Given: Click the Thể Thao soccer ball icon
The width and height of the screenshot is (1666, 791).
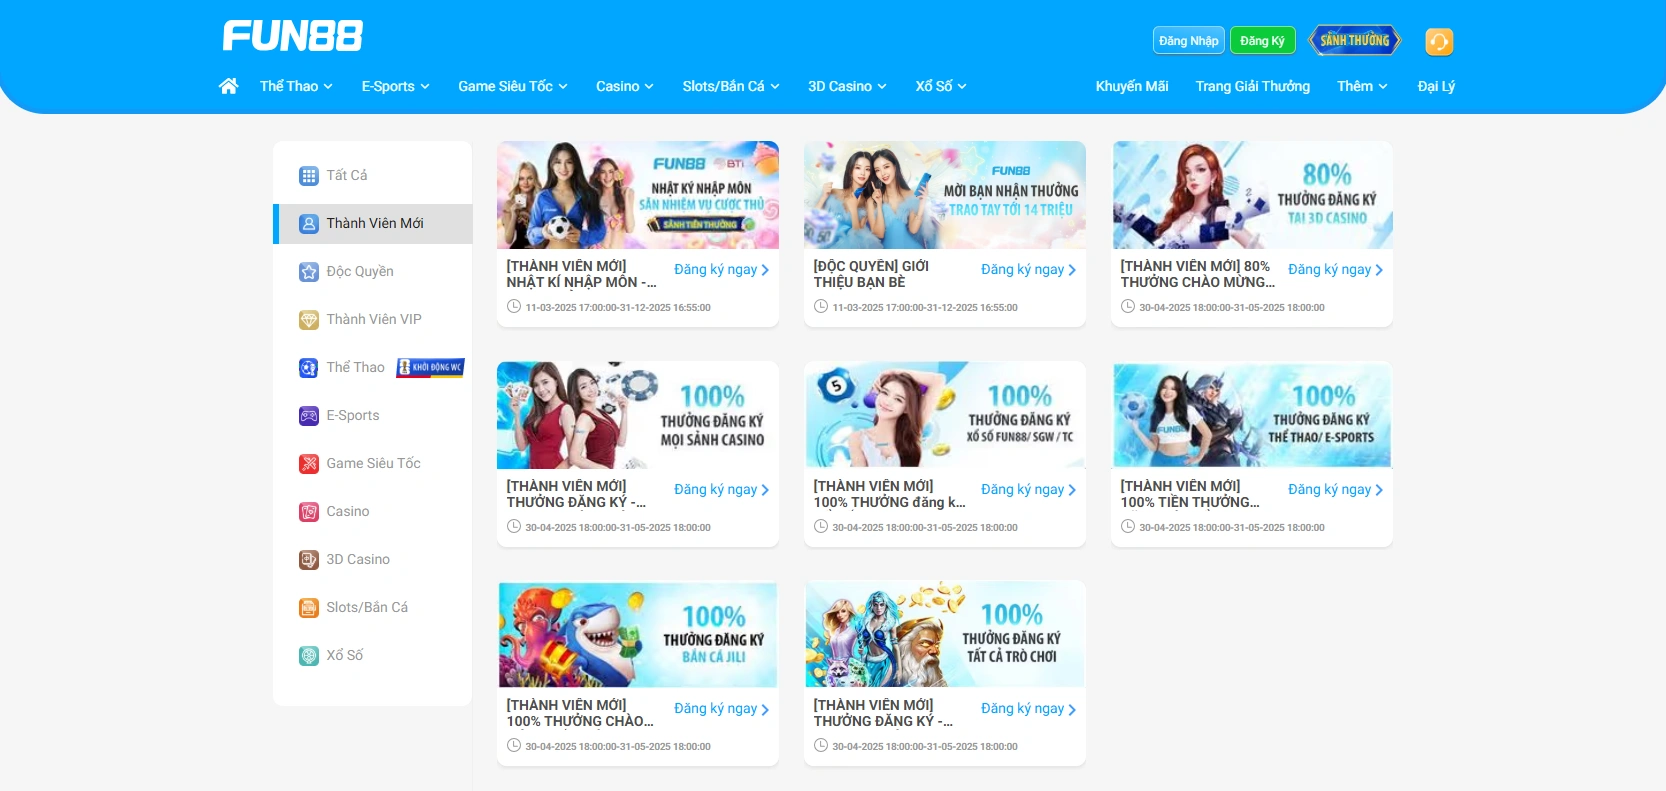Looking at the screenshot, I should click(309, 368).
